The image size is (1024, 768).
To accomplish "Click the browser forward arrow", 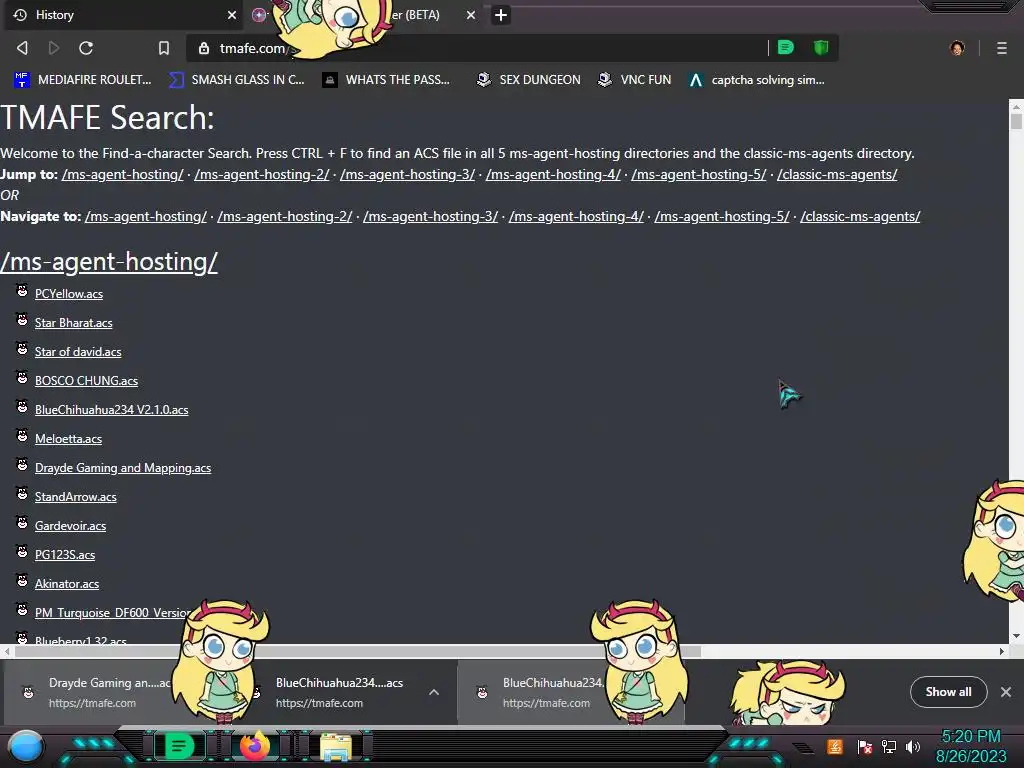I will 54,48.
